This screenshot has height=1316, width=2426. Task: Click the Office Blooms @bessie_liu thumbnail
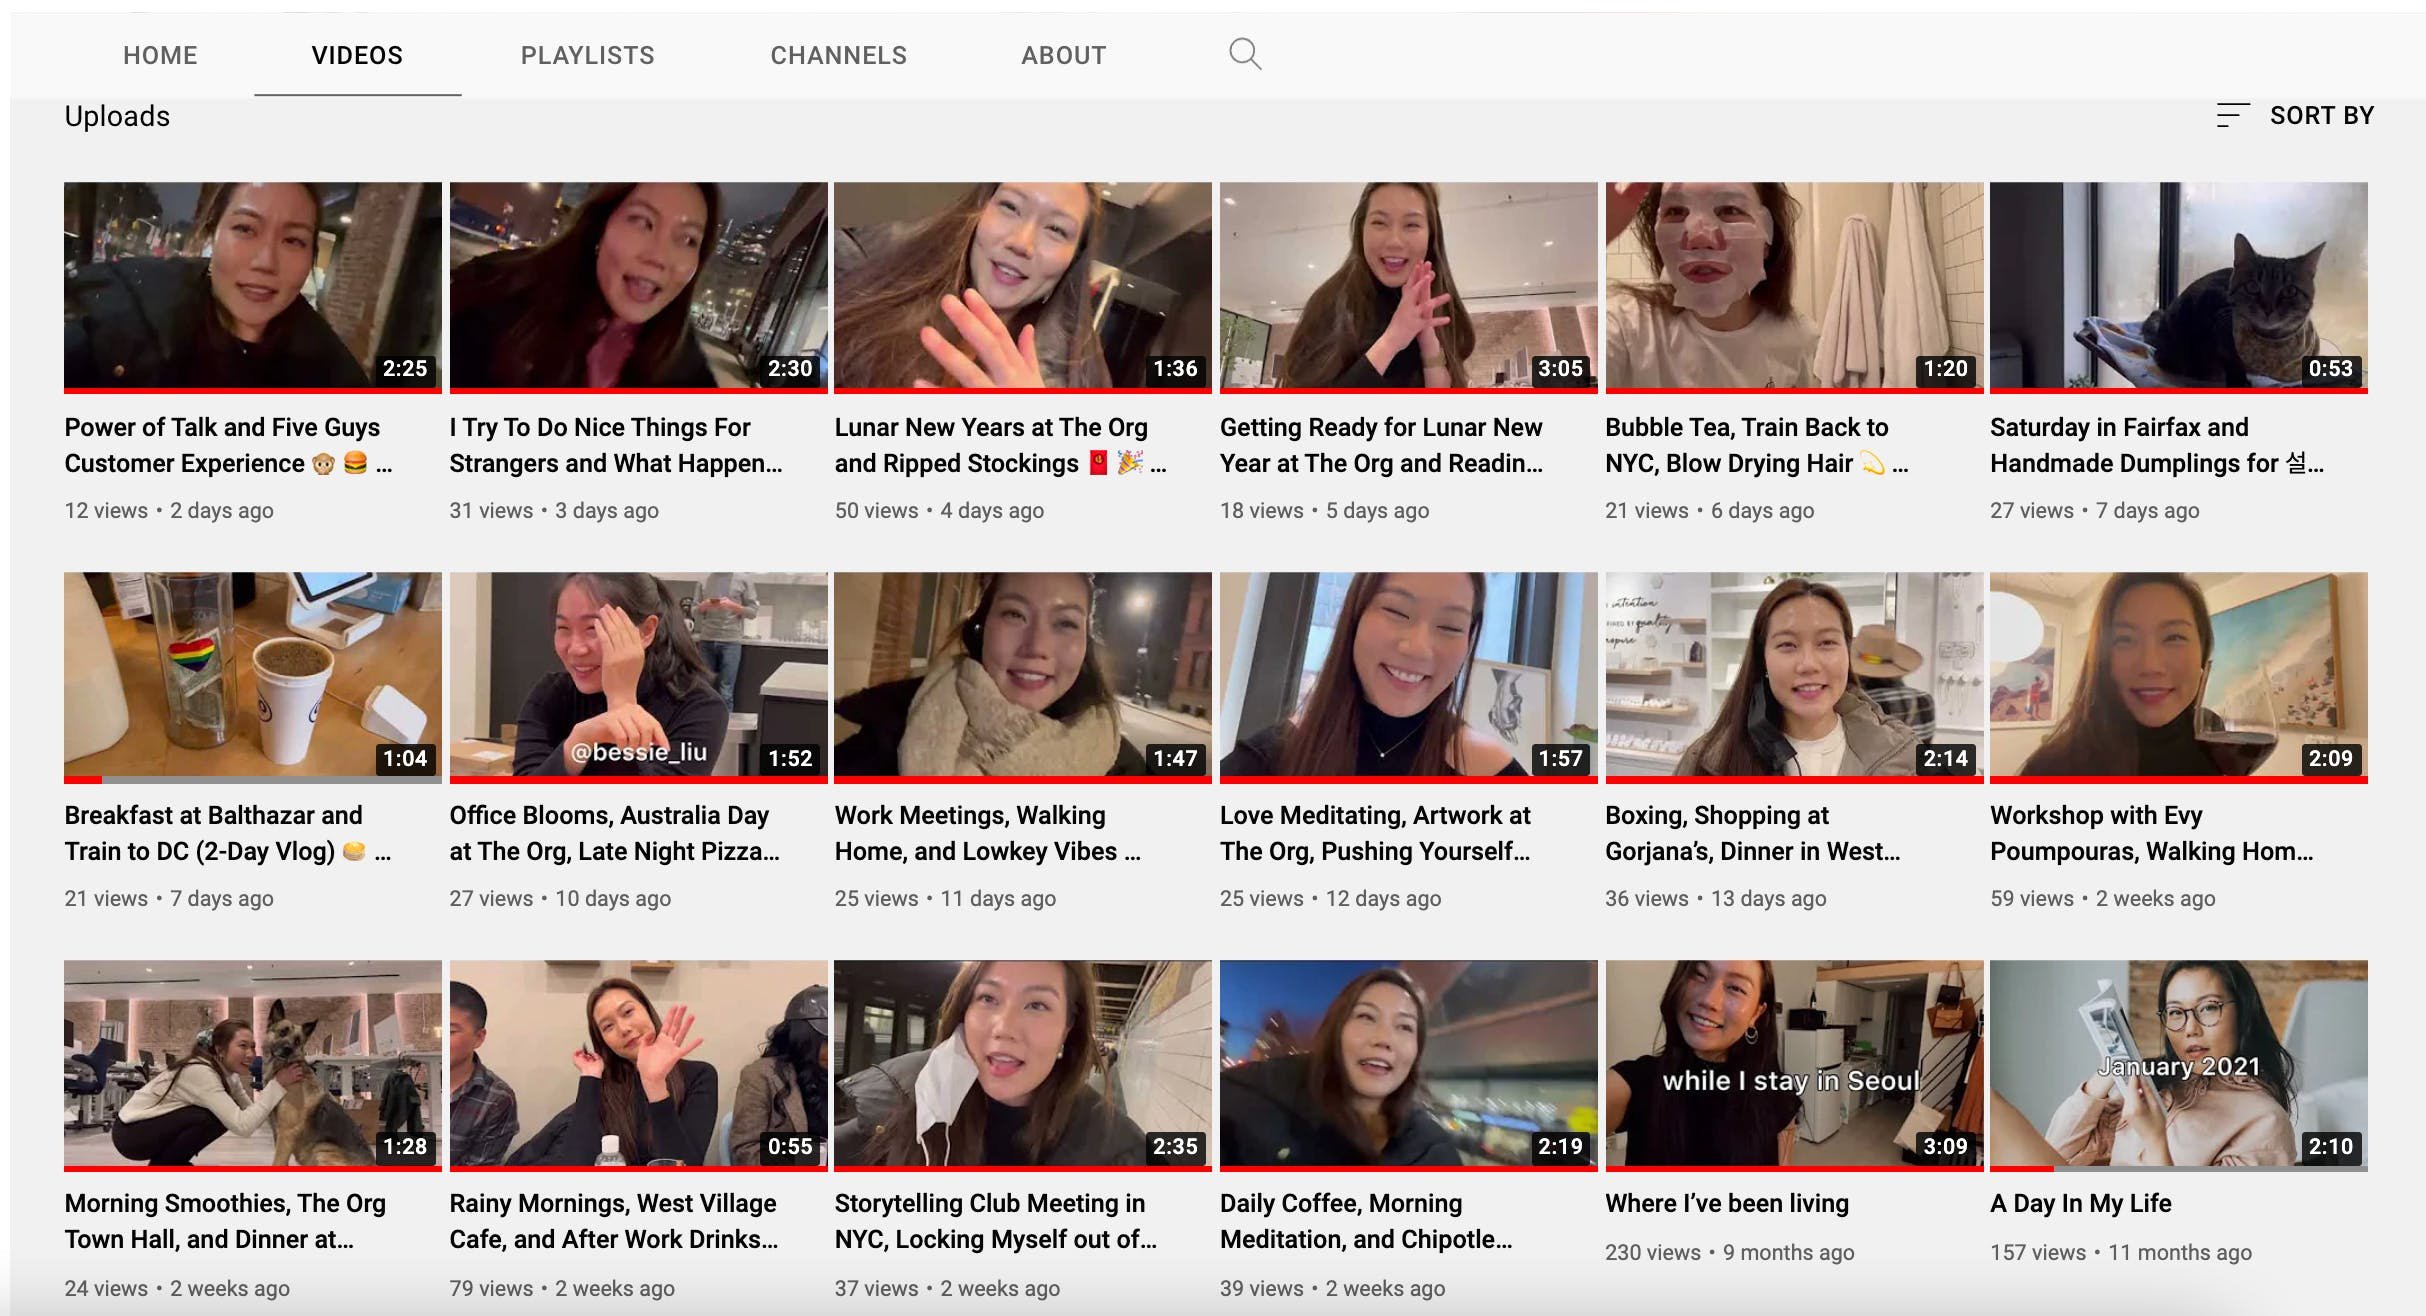tap(638, 677)
